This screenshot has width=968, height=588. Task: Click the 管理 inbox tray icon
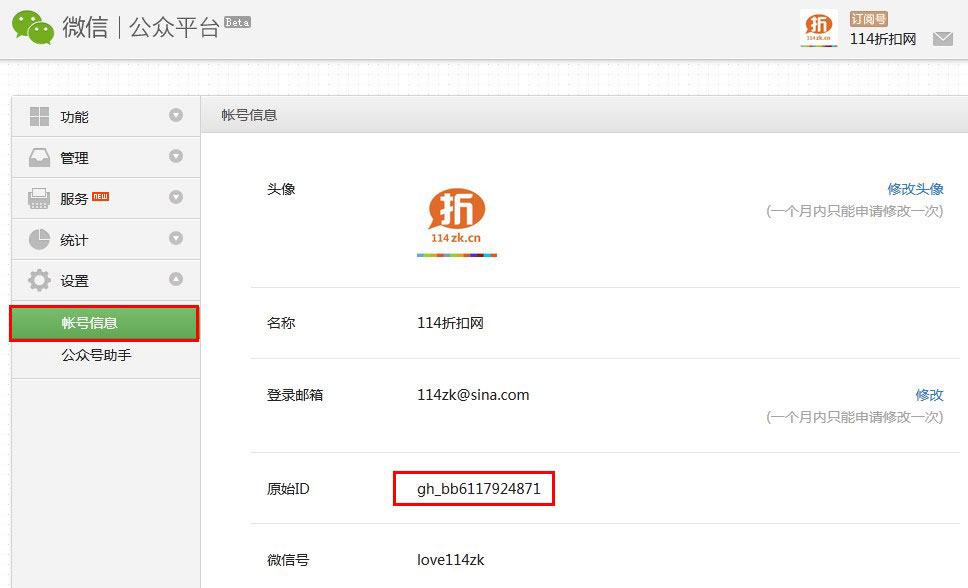coord(40,158)
